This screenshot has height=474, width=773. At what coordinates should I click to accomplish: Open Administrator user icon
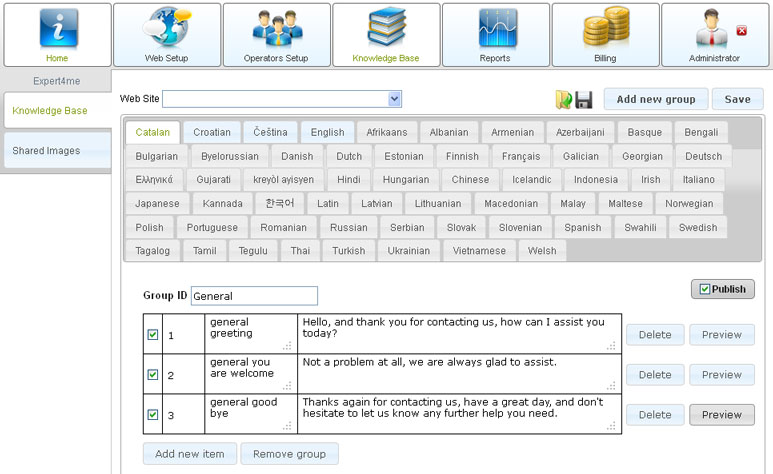tap(712, 29)
